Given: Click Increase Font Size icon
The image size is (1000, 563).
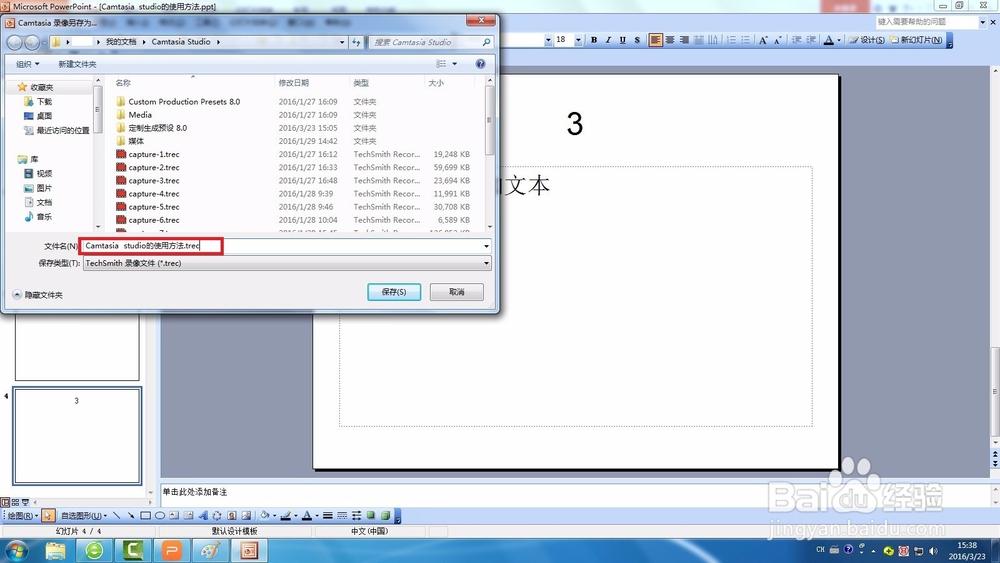Looking at the screenshot, I should pyautogui.click(x=763, y=40).
